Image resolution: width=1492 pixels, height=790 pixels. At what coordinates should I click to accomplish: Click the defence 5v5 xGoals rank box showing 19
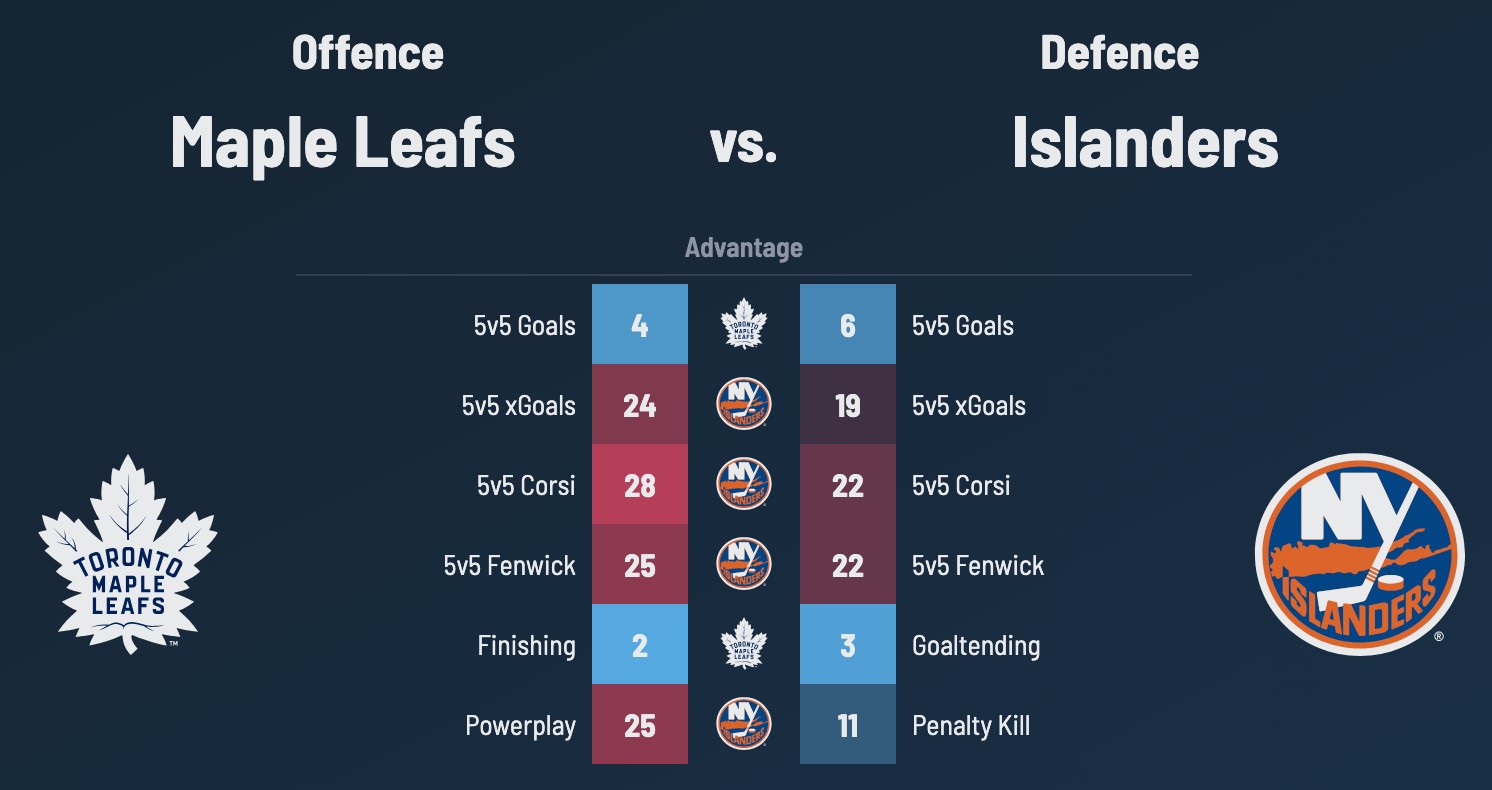coord(848,405)
